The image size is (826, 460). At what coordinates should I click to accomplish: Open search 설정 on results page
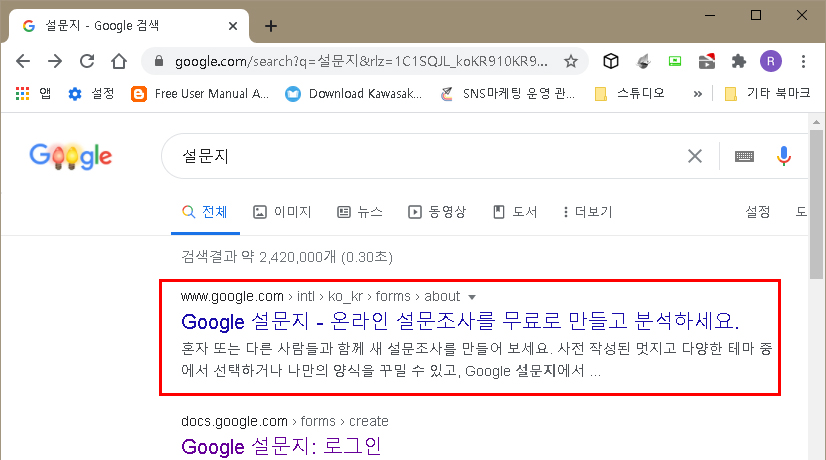click(758, 212)
